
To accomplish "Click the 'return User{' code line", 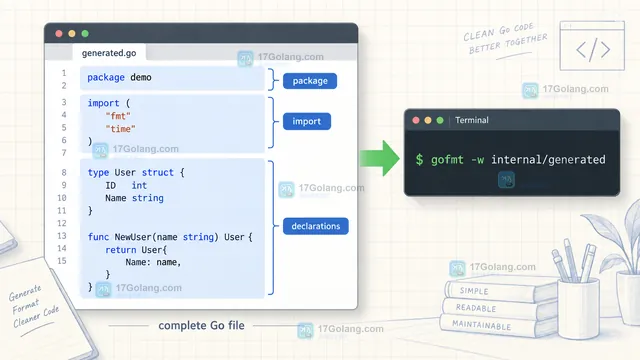I will point(136,250).
